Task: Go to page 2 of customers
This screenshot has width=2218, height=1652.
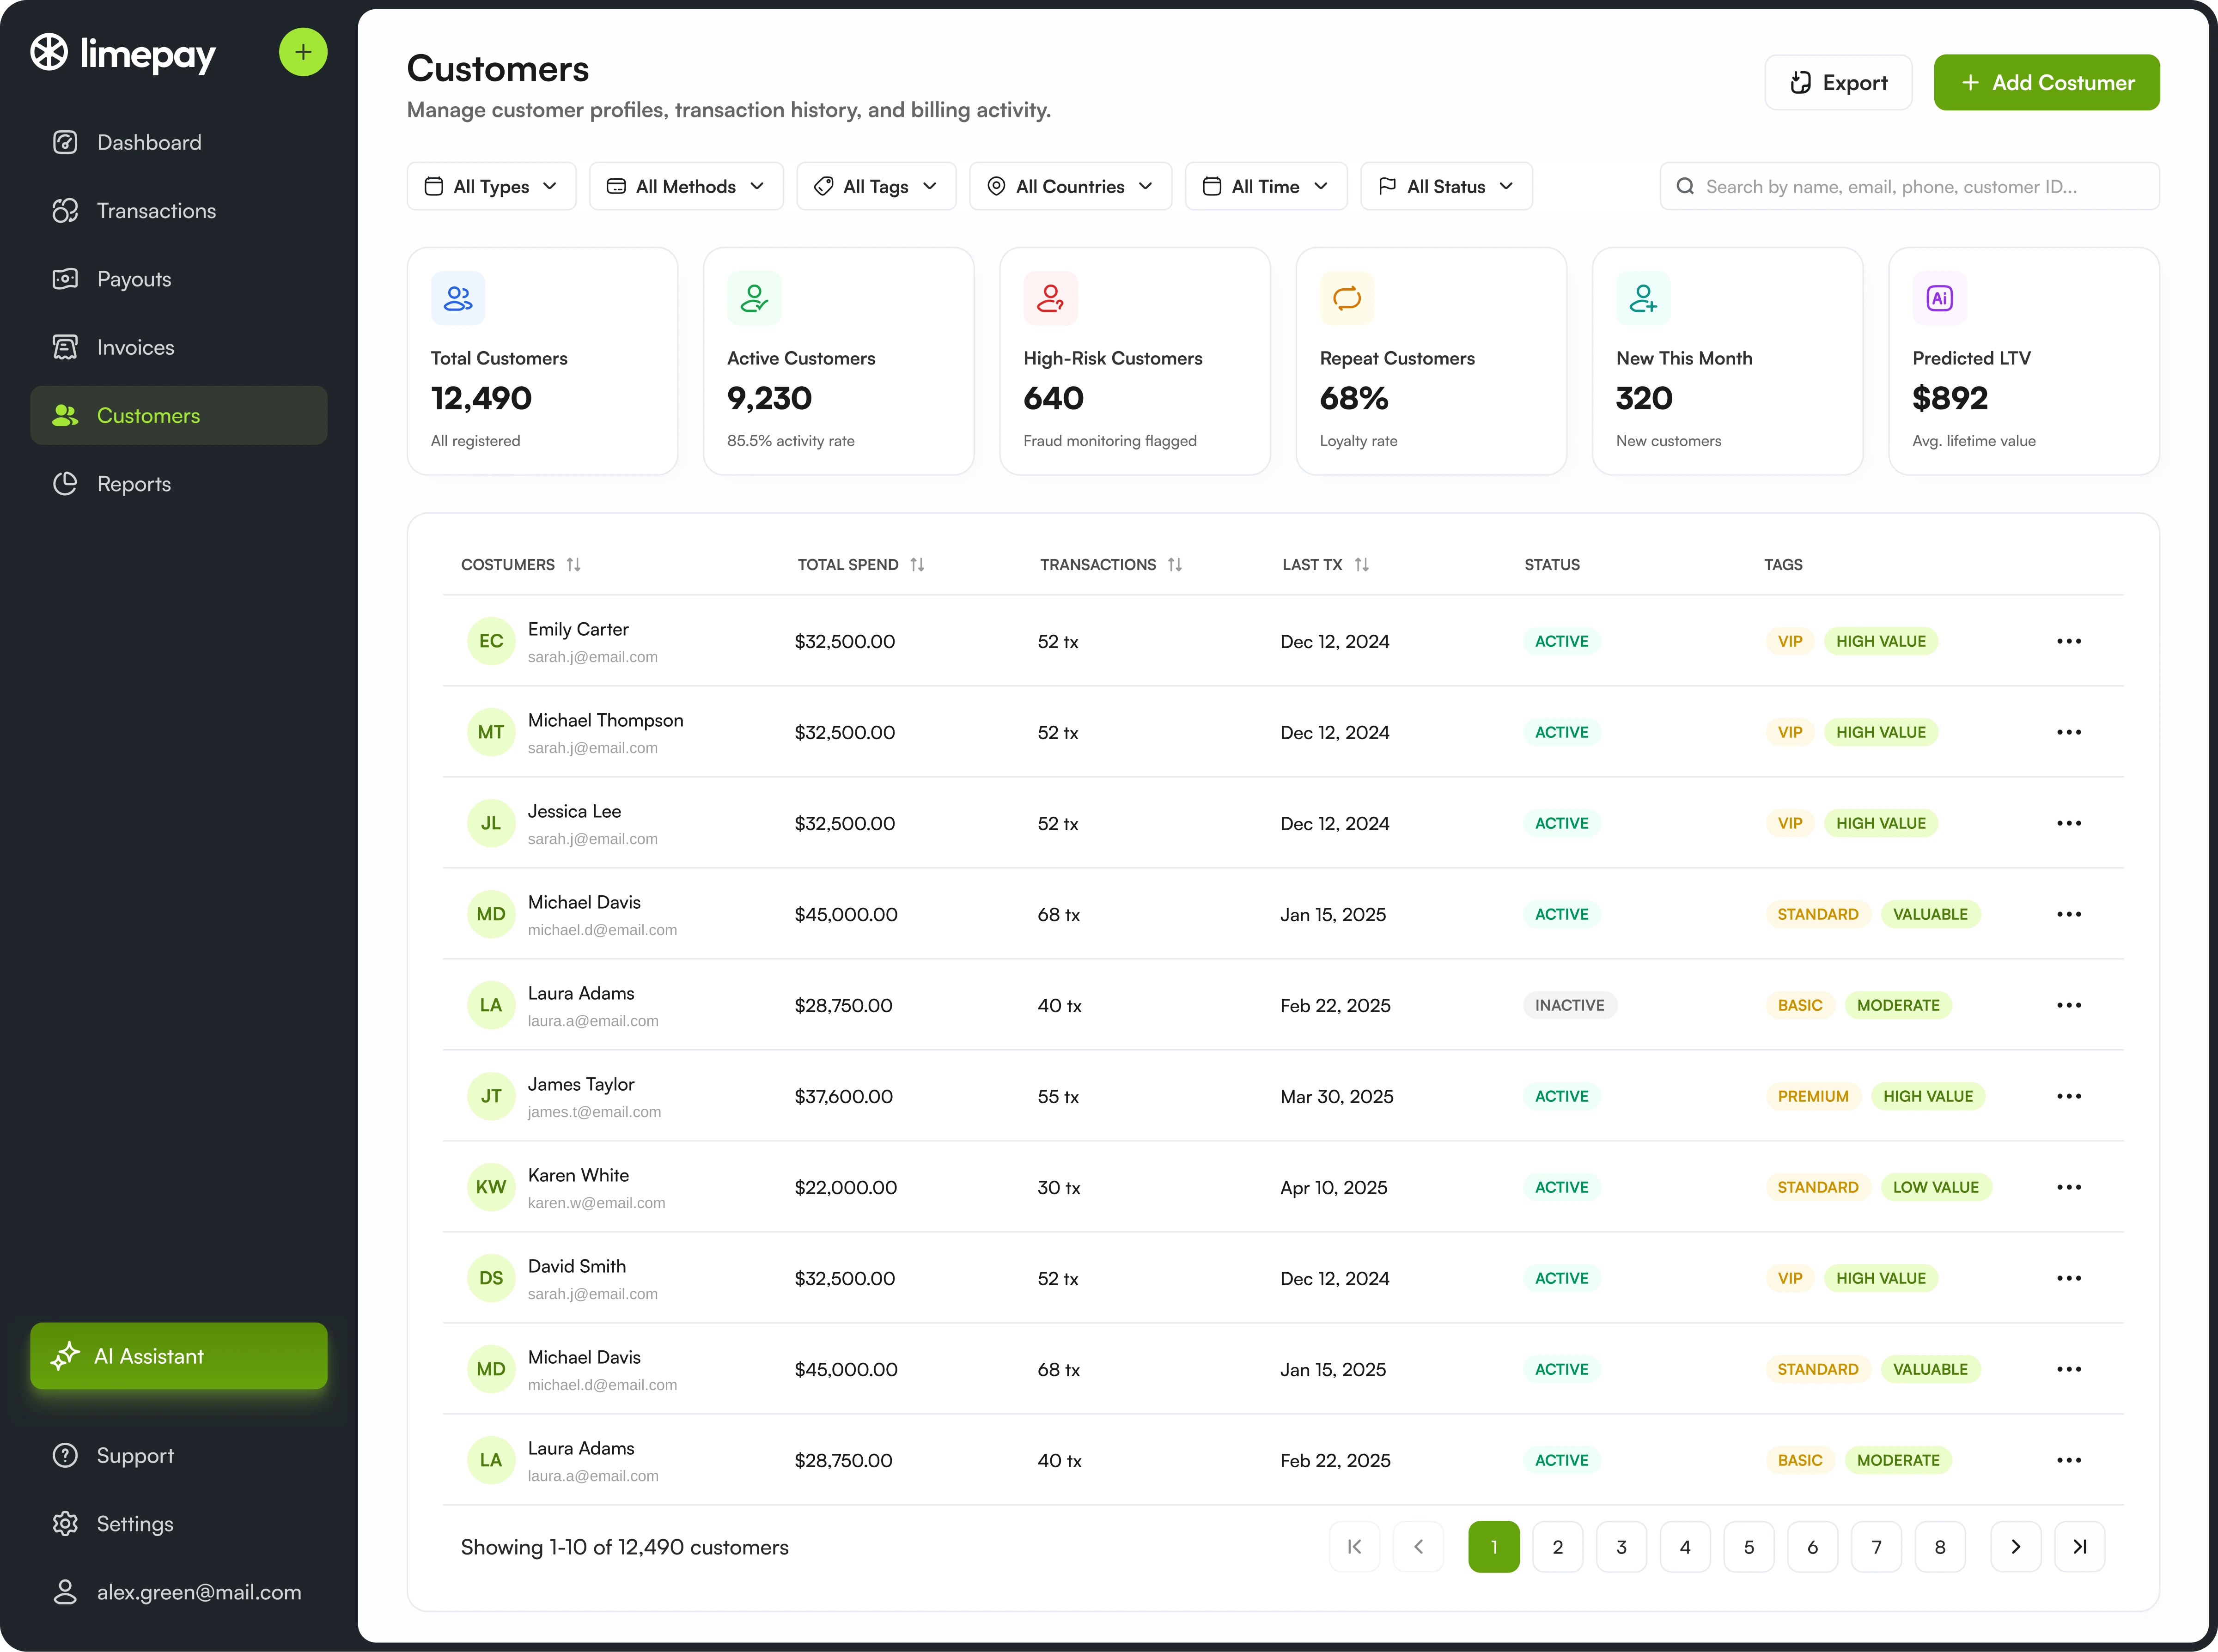Action: coord(1558,1547)
